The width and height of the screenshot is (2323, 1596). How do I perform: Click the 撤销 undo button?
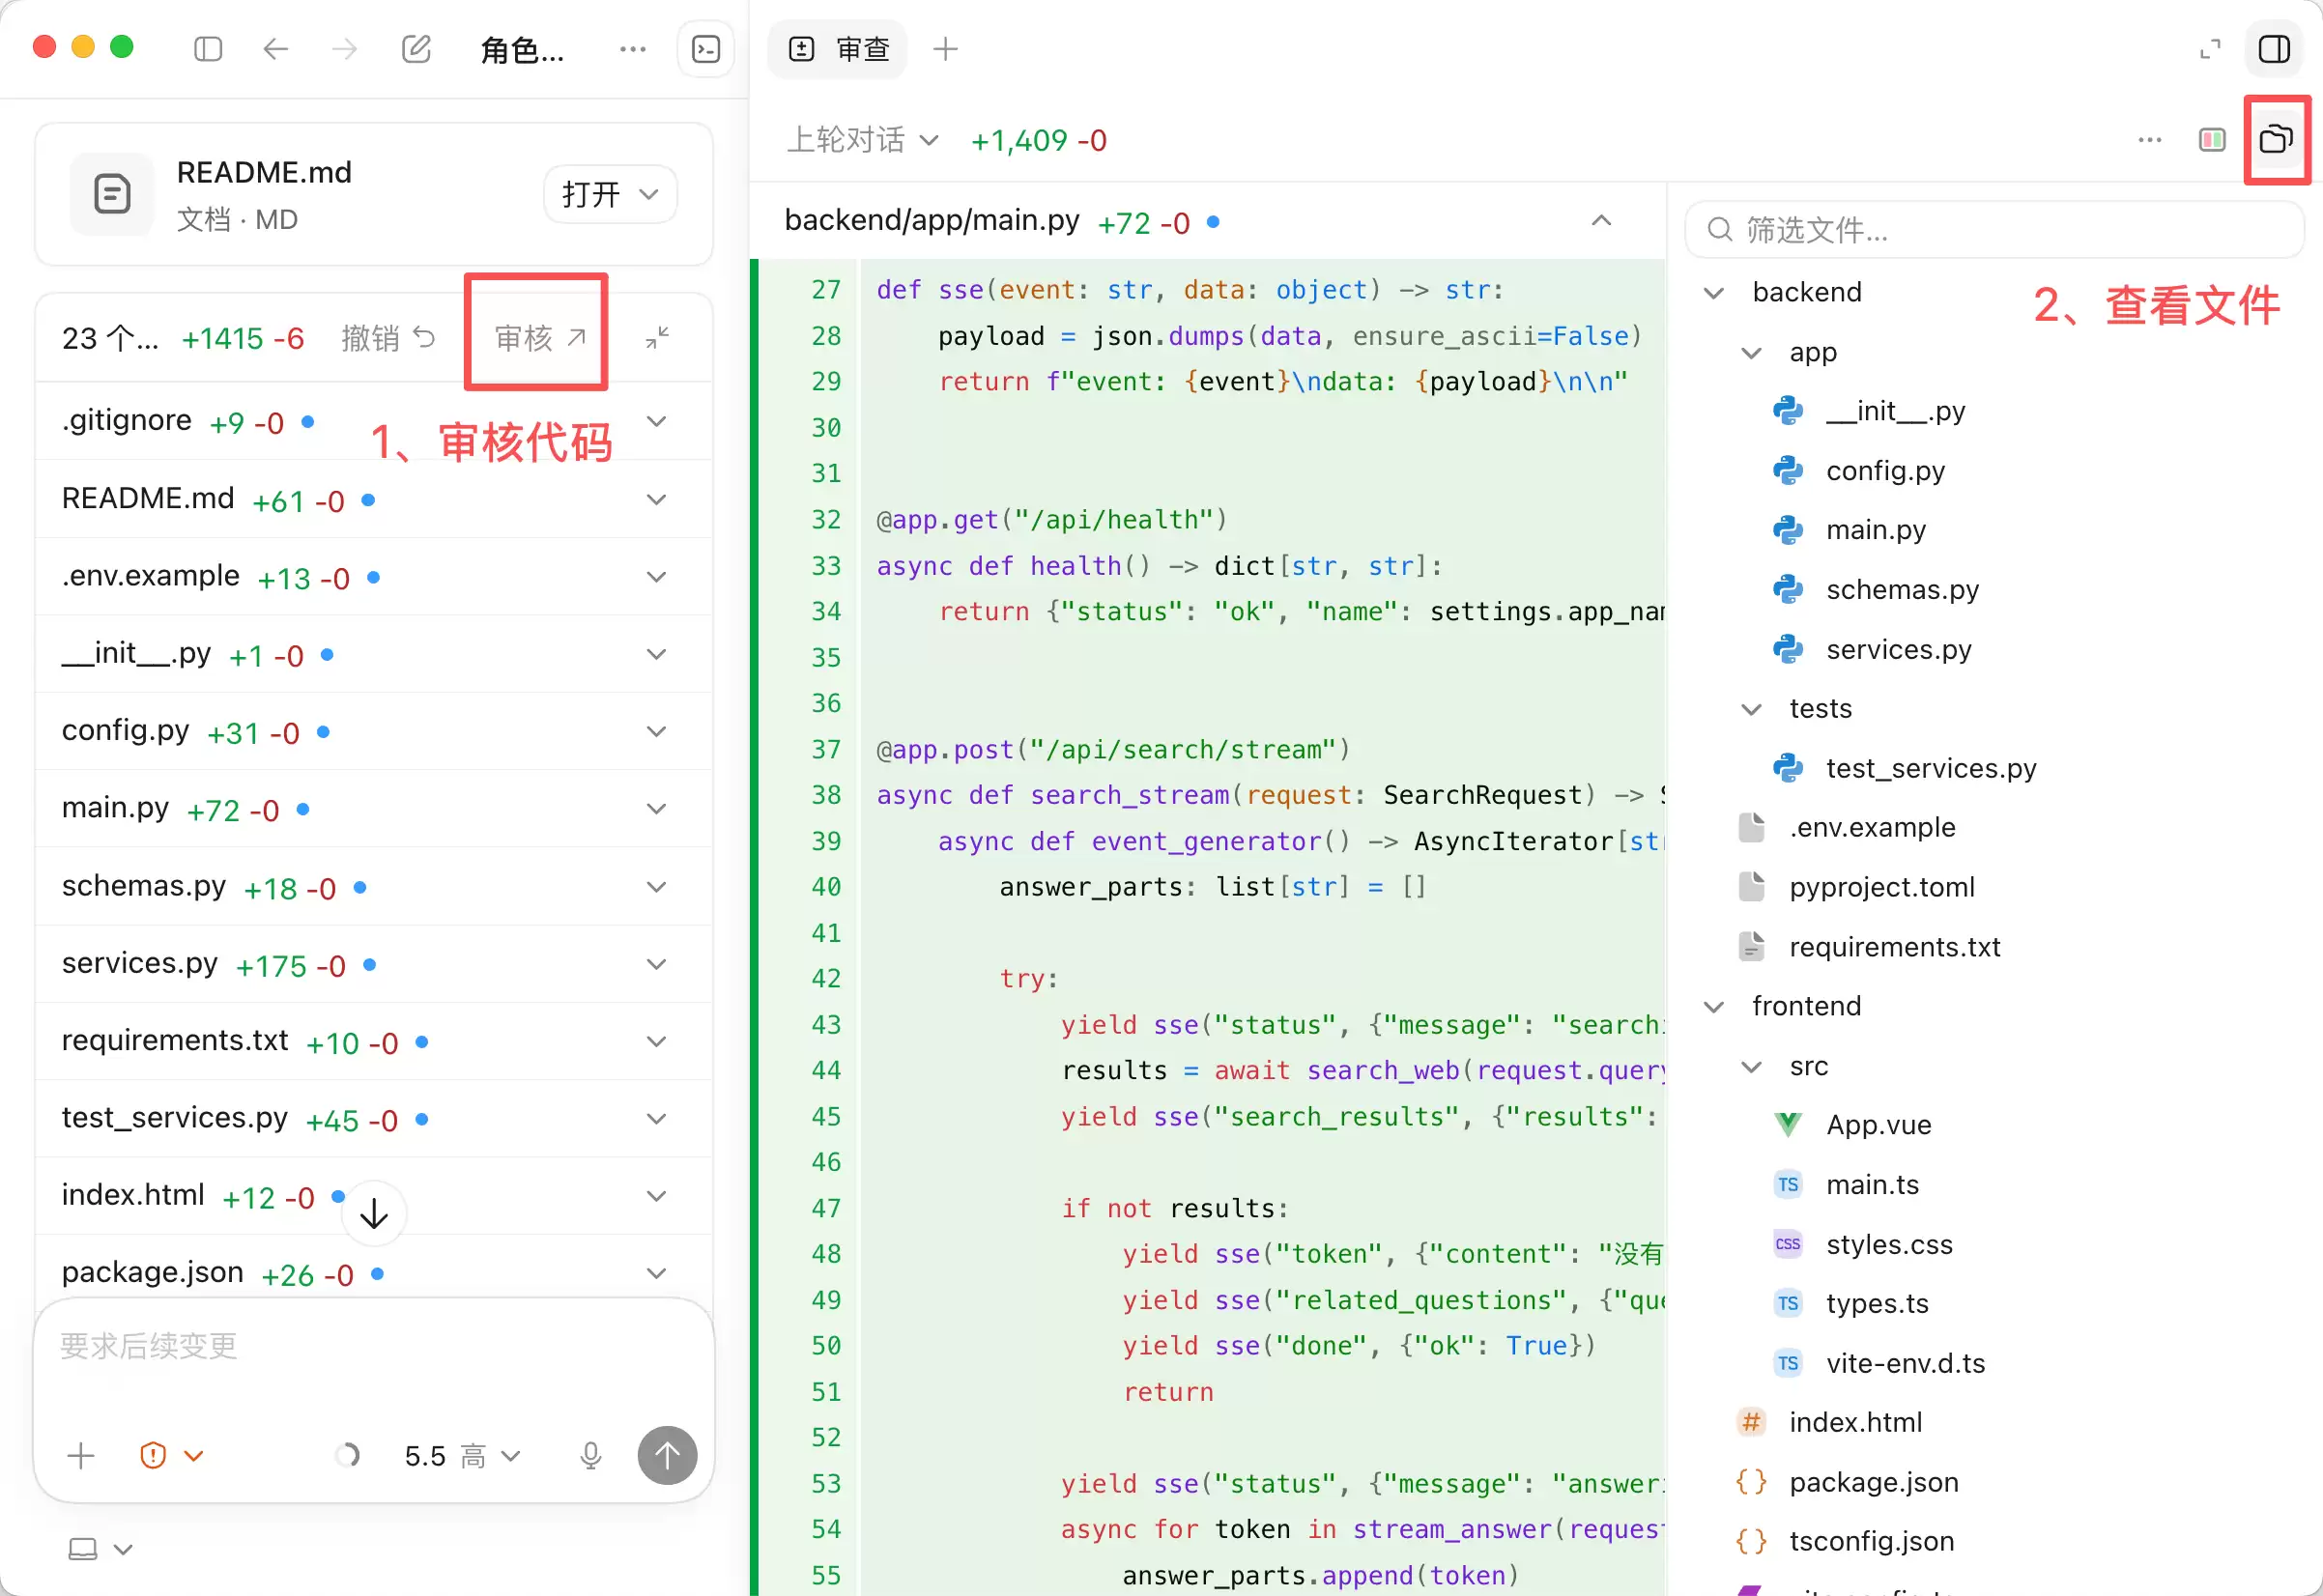(388, 338)
